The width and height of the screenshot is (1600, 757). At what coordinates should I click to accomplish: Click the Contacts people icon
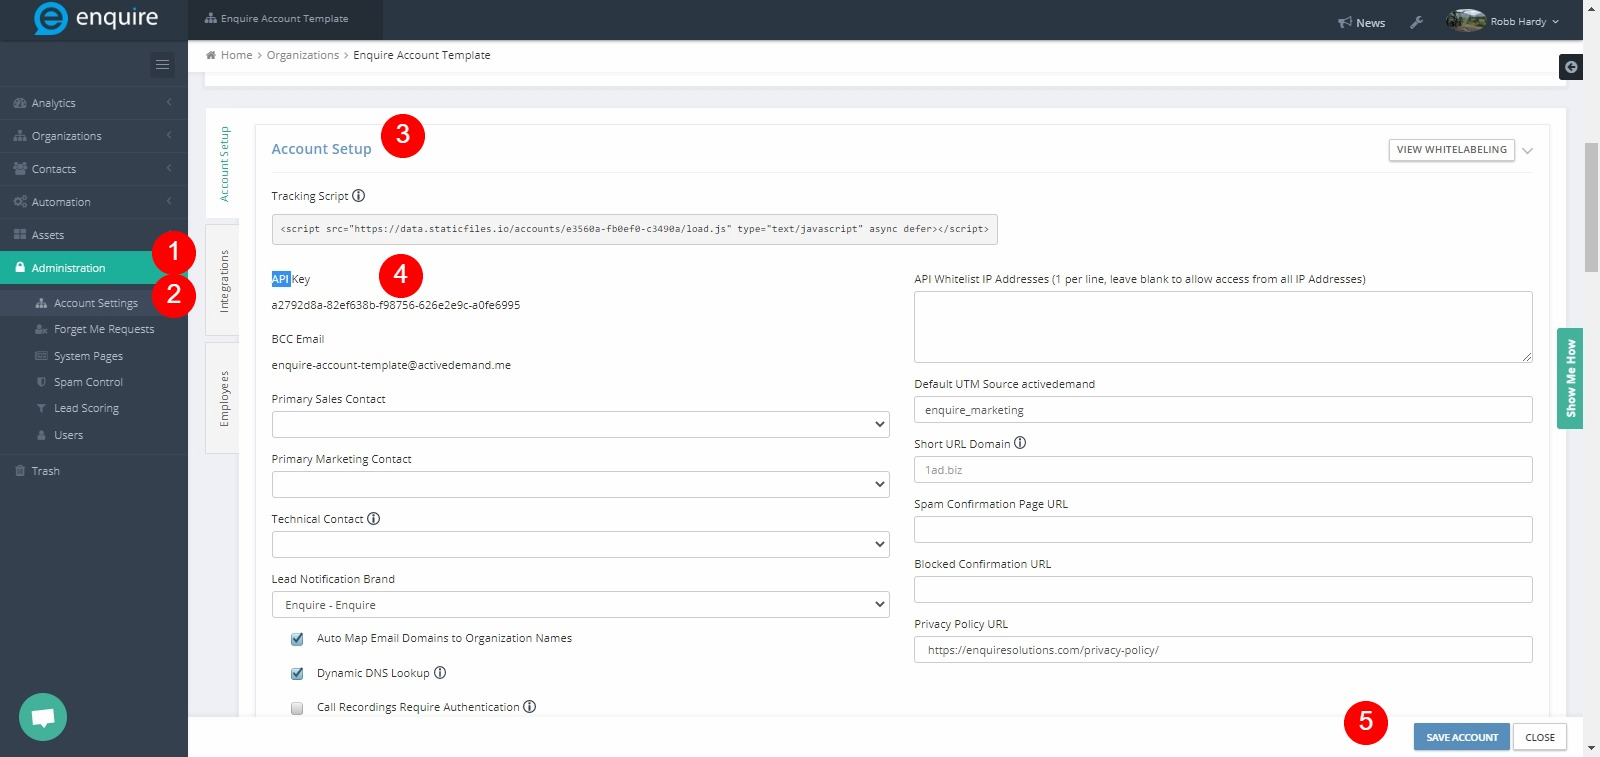click(20, 169)
